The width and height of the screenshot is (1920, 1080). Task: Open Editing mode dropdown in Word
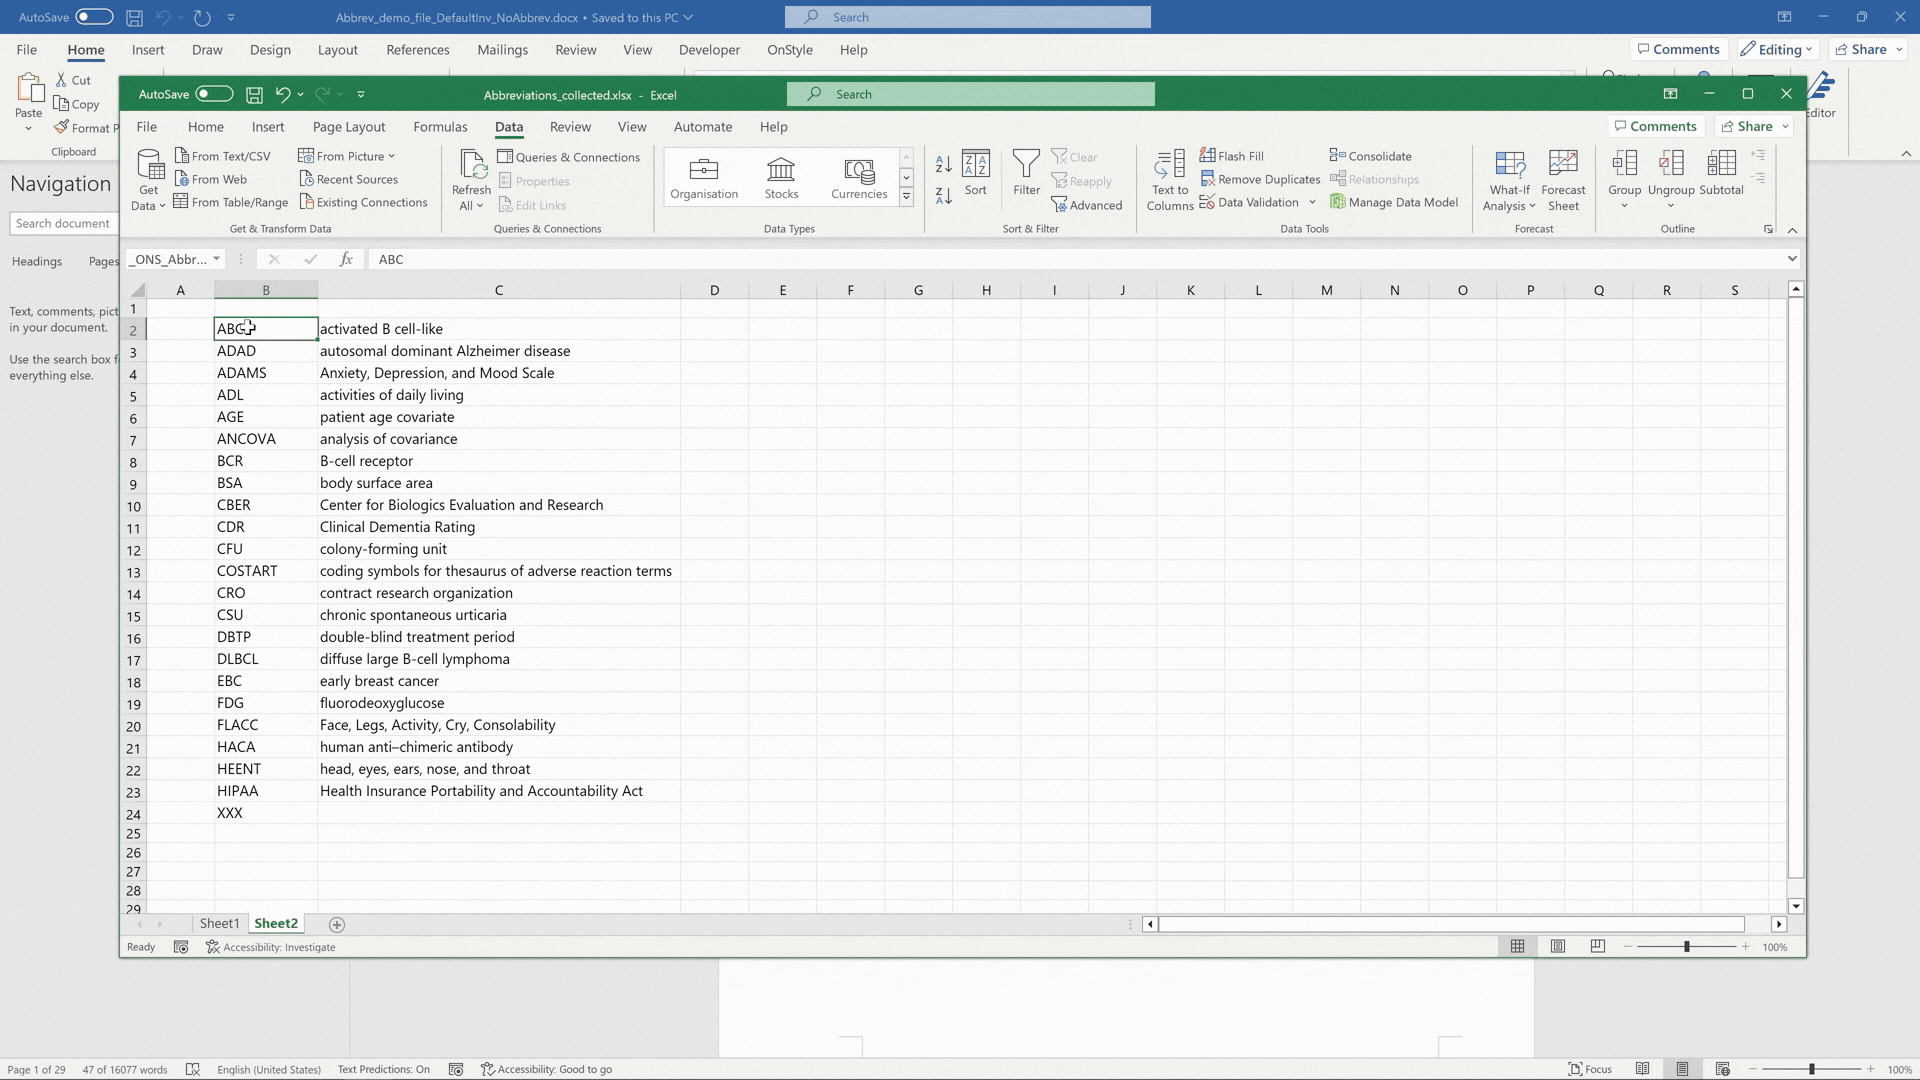1776,49
